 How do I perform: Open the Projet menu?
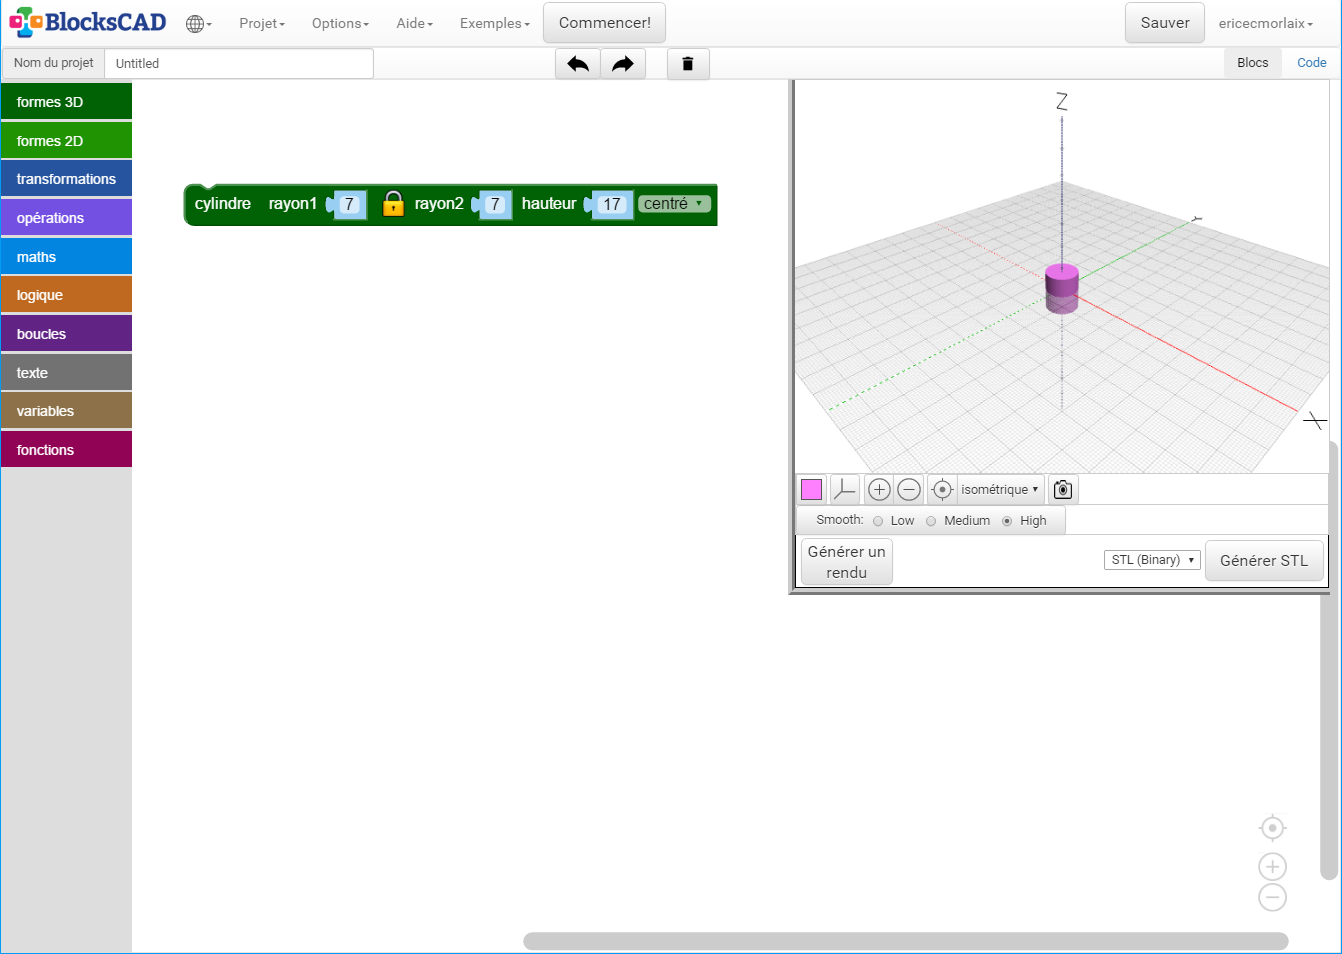pyautogui.click(x=262, y=23)
